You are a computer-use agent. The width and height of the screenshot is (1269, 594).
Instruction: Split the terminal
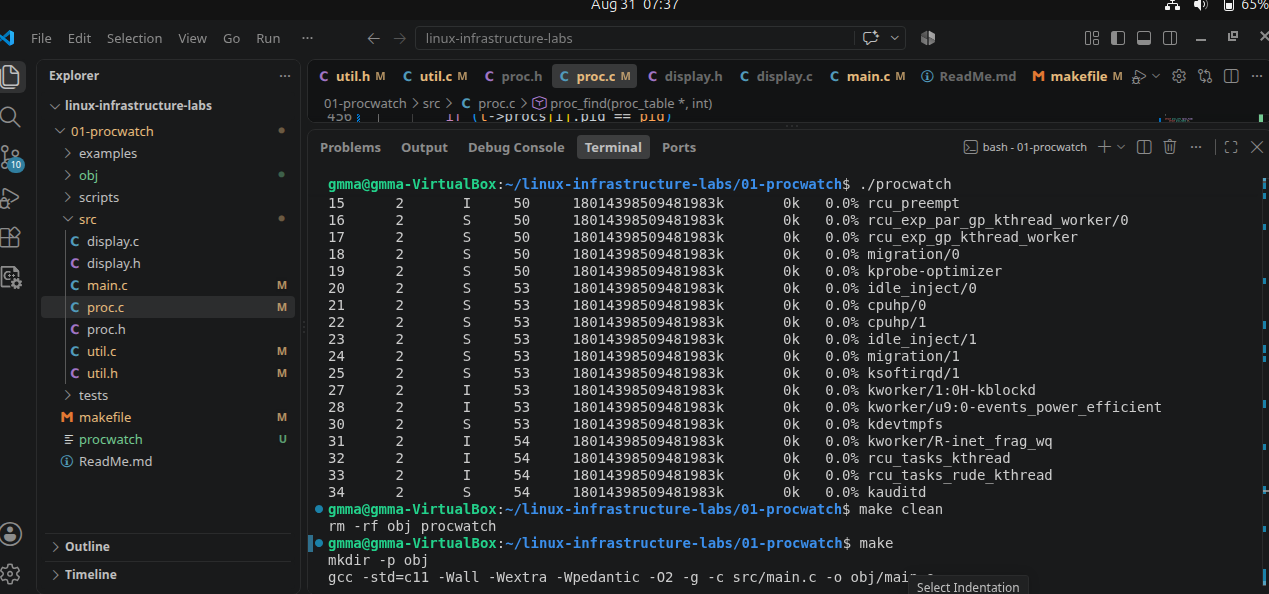pos(1145,147)
